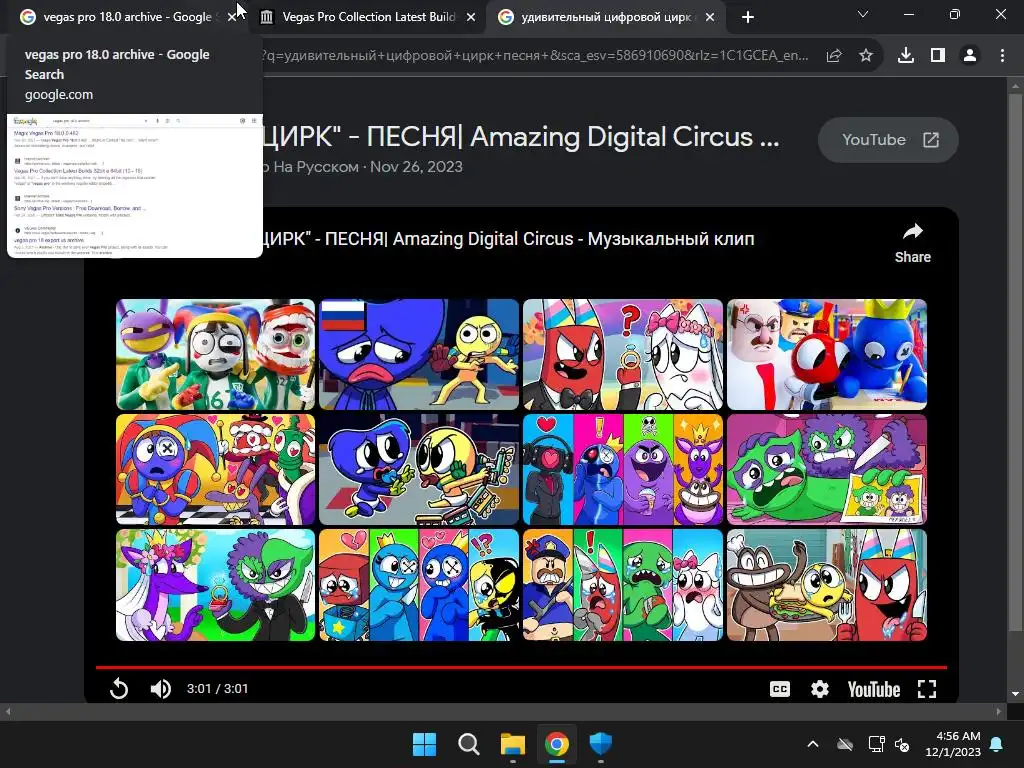Show hidden system tray icons
Screen dimensions: 1024x768
click(x=812, y=744)
